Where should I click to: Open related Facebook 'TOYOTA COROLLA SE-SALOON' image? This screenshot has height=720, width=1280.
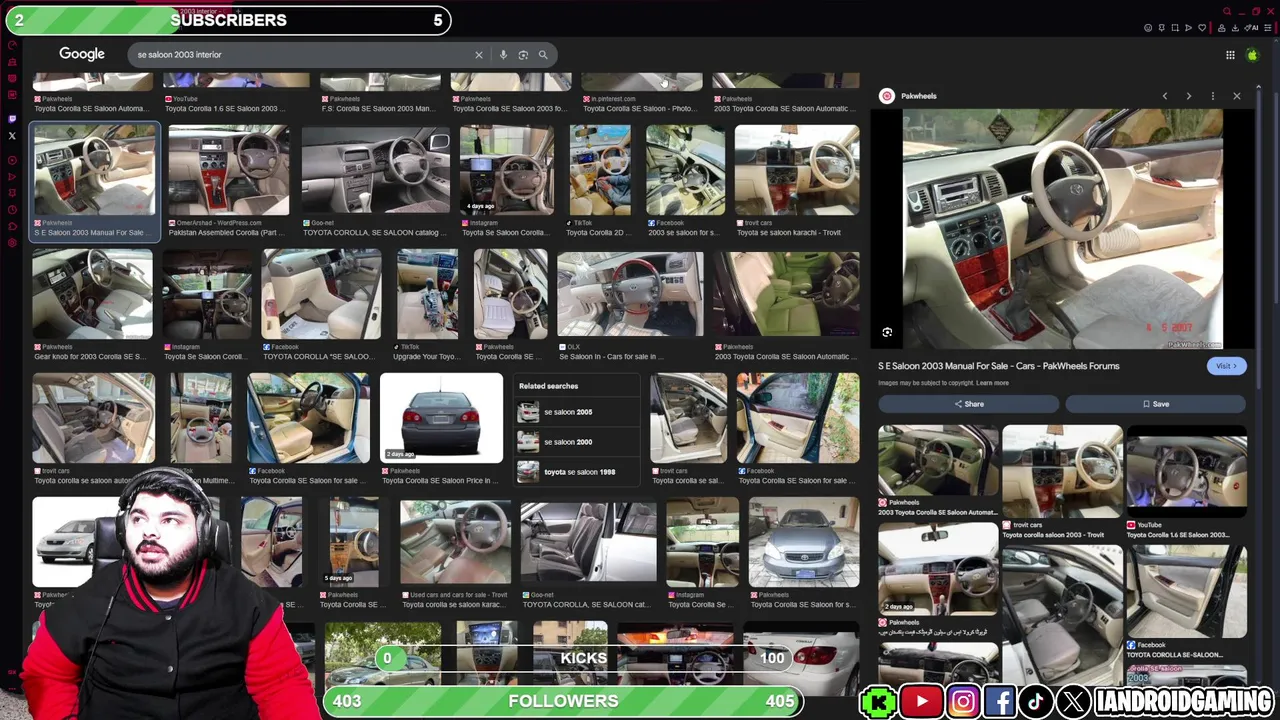point(1186,591)
